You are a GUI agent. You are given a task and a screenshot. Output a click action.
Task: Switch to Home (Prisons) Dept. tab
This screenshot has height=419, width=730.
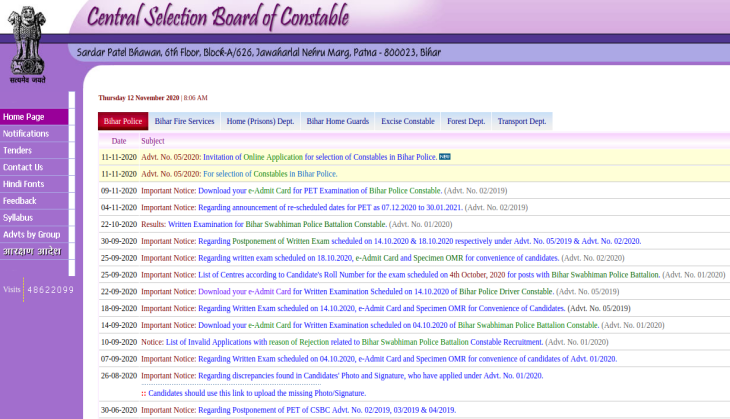[x=260, y=121]
